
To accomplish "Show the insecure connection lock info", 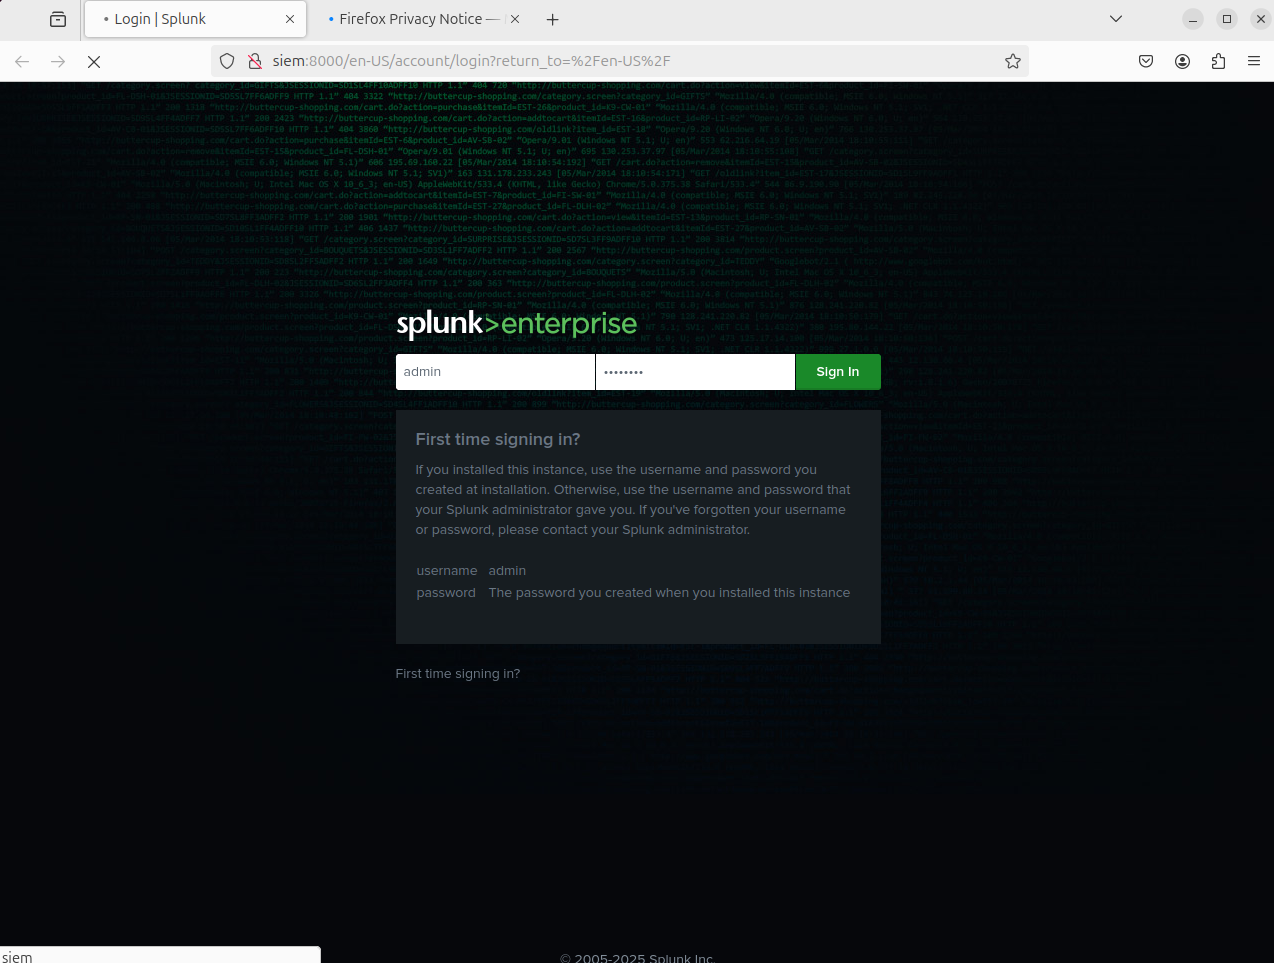I will 254,61.
